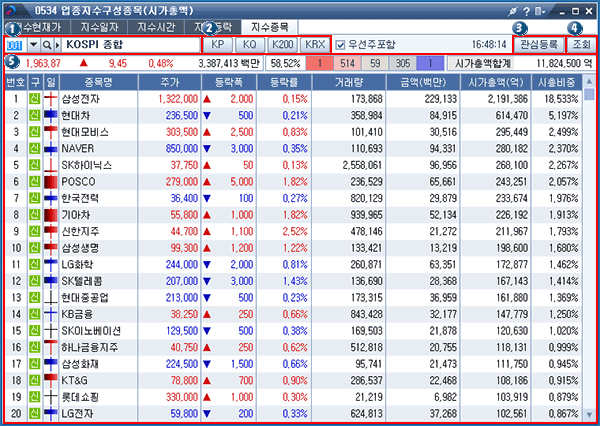Click the green 신 icon for KB금융
The height and width of the screenshot is (426, 600).
(x=35, y=314)
